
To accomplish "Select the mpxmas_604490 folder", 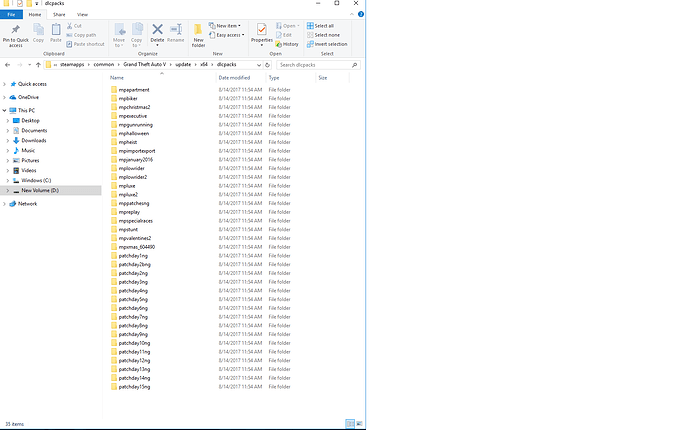I will pyautogui.click(x=136, y=247).
